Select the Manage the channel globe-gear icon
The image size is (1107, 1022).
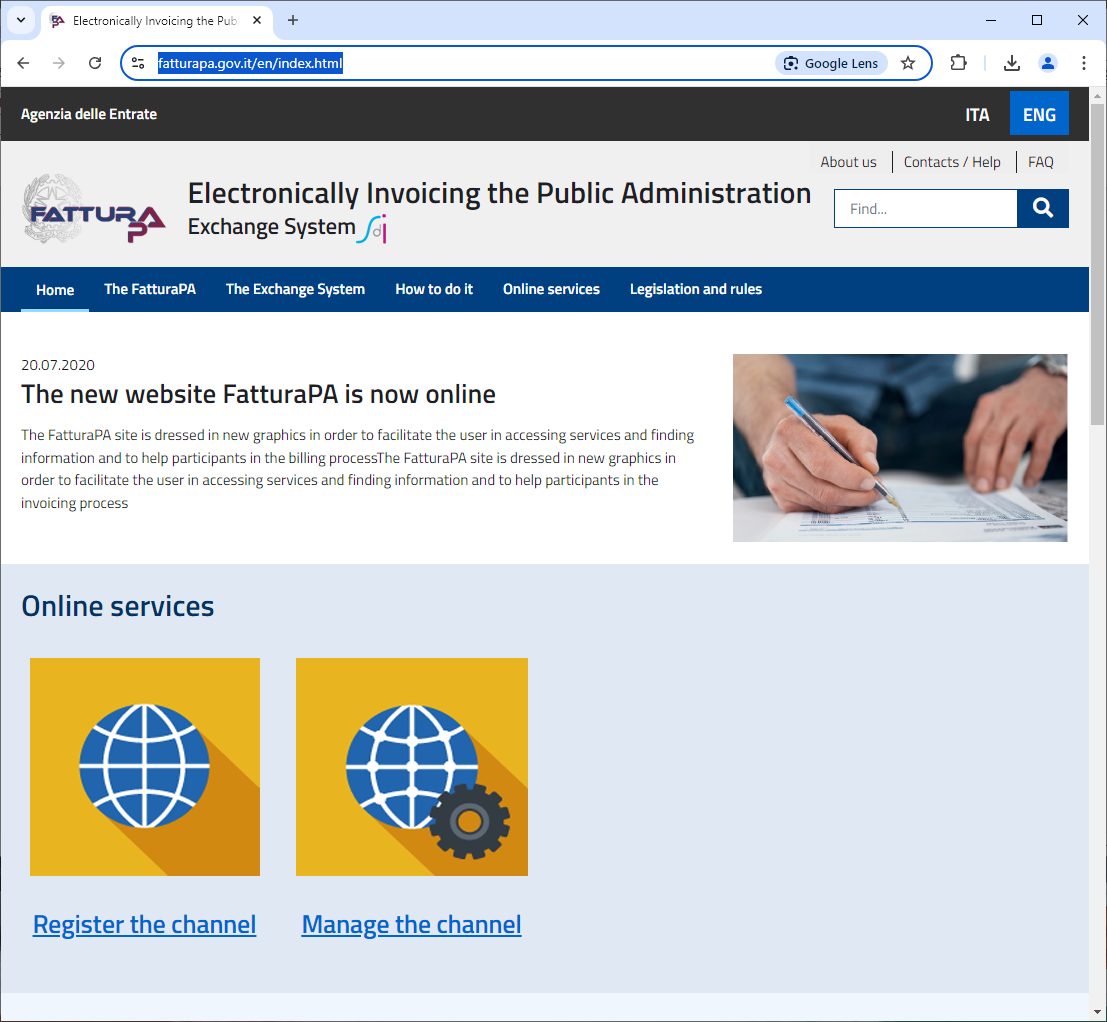point(411,766)
